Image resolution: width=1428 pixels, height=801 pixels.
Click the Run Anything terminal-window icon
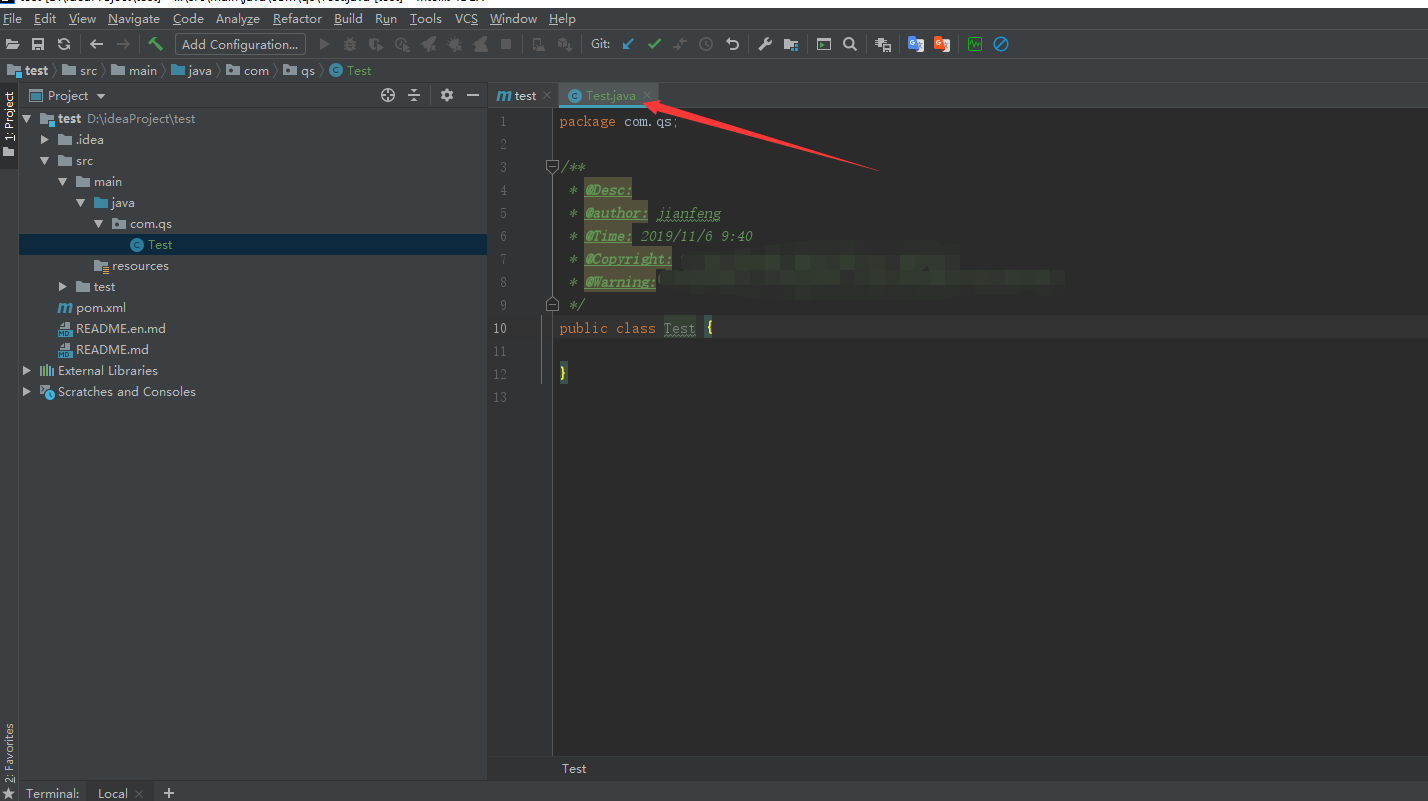[824, 44]
